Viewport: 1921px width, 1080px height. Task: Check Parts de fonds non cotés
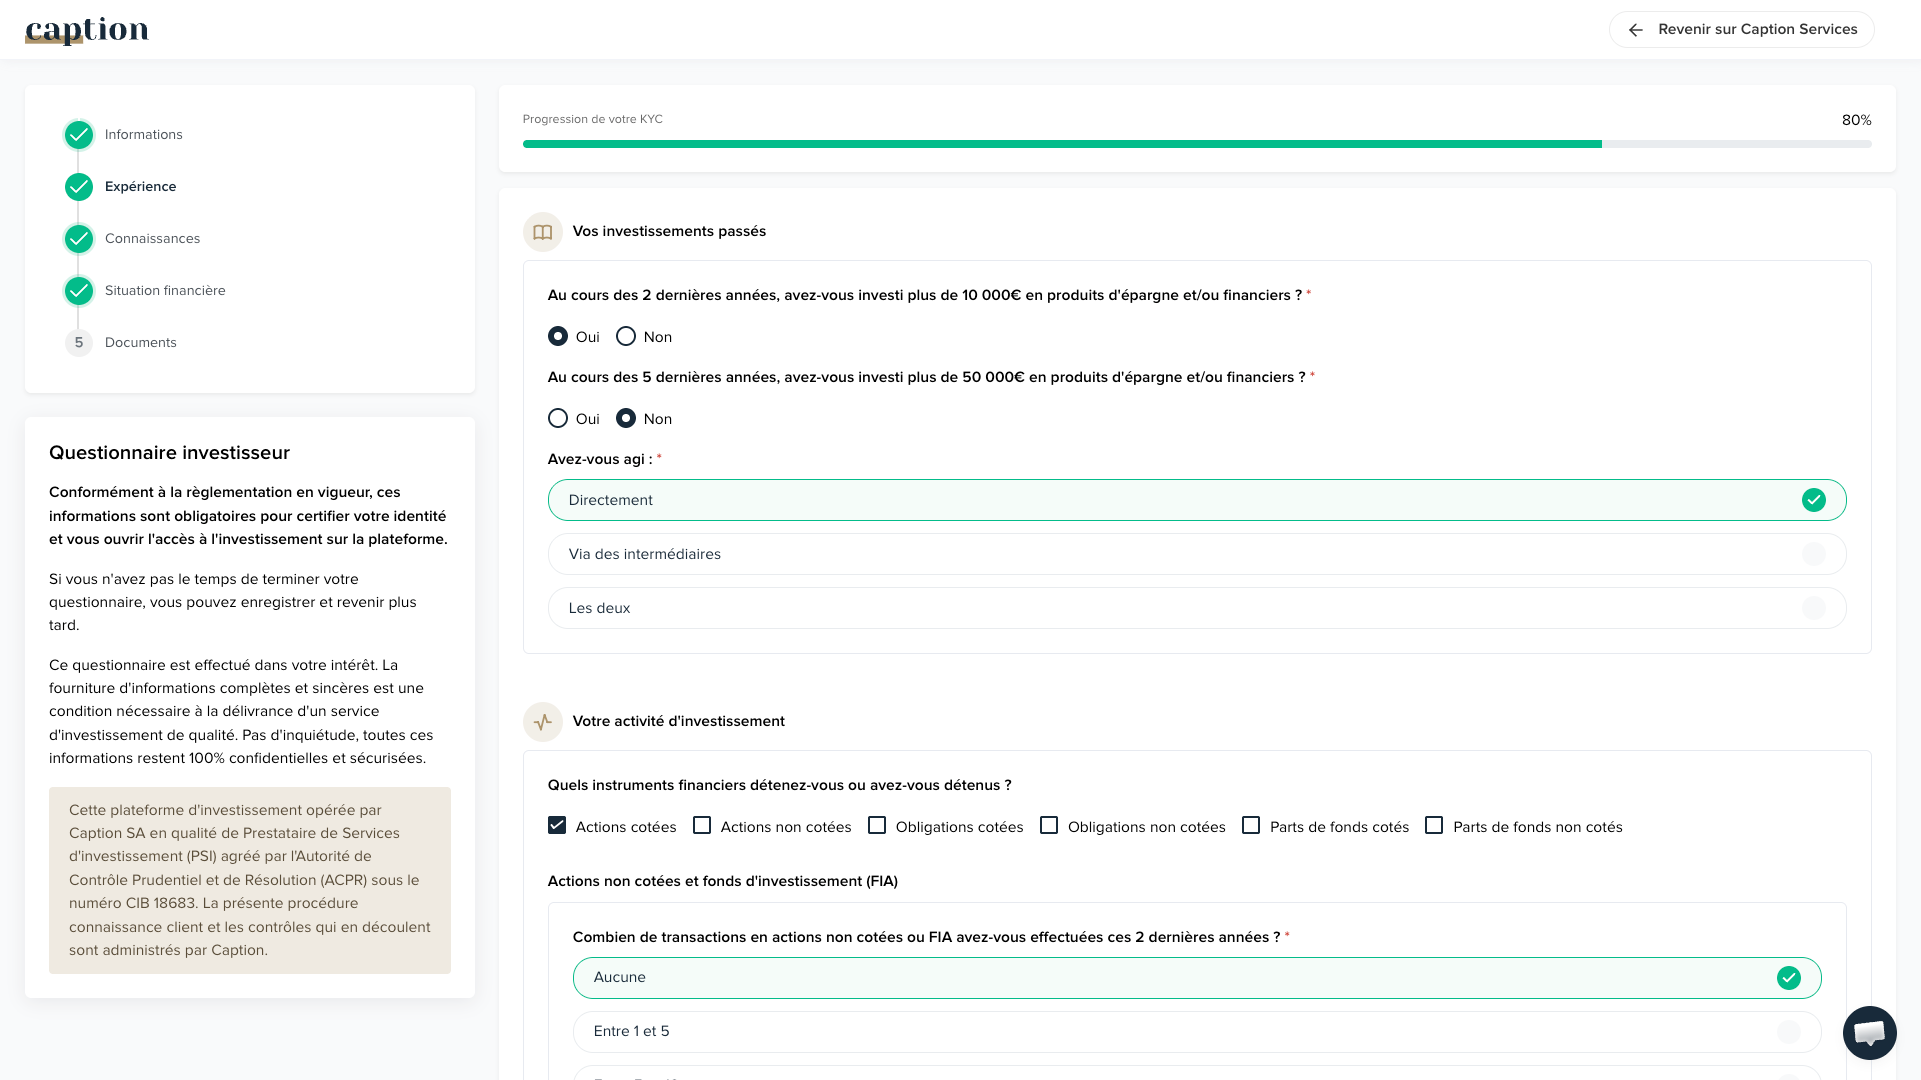tap(1434, 826)
